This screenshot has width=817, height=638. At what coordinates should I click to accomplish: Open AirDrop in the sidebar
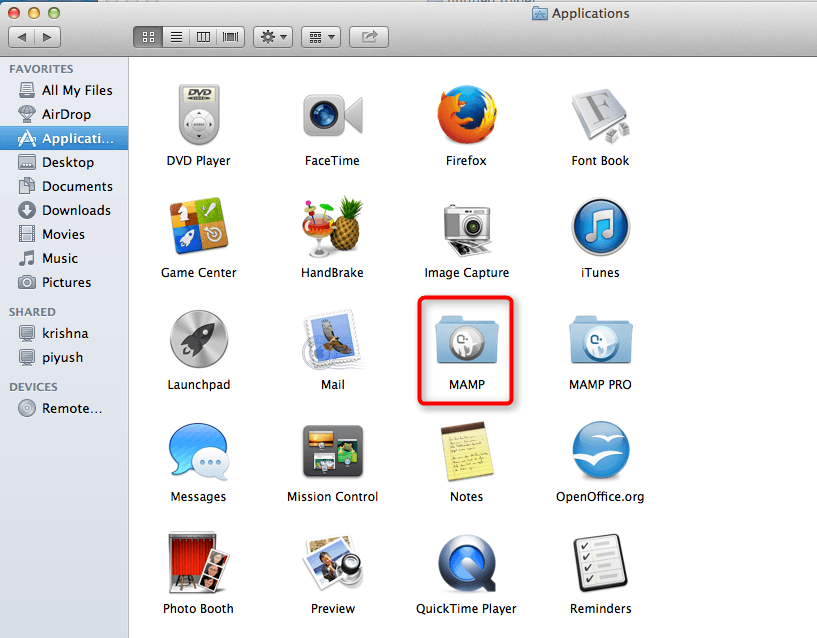(x=64, y=114)
